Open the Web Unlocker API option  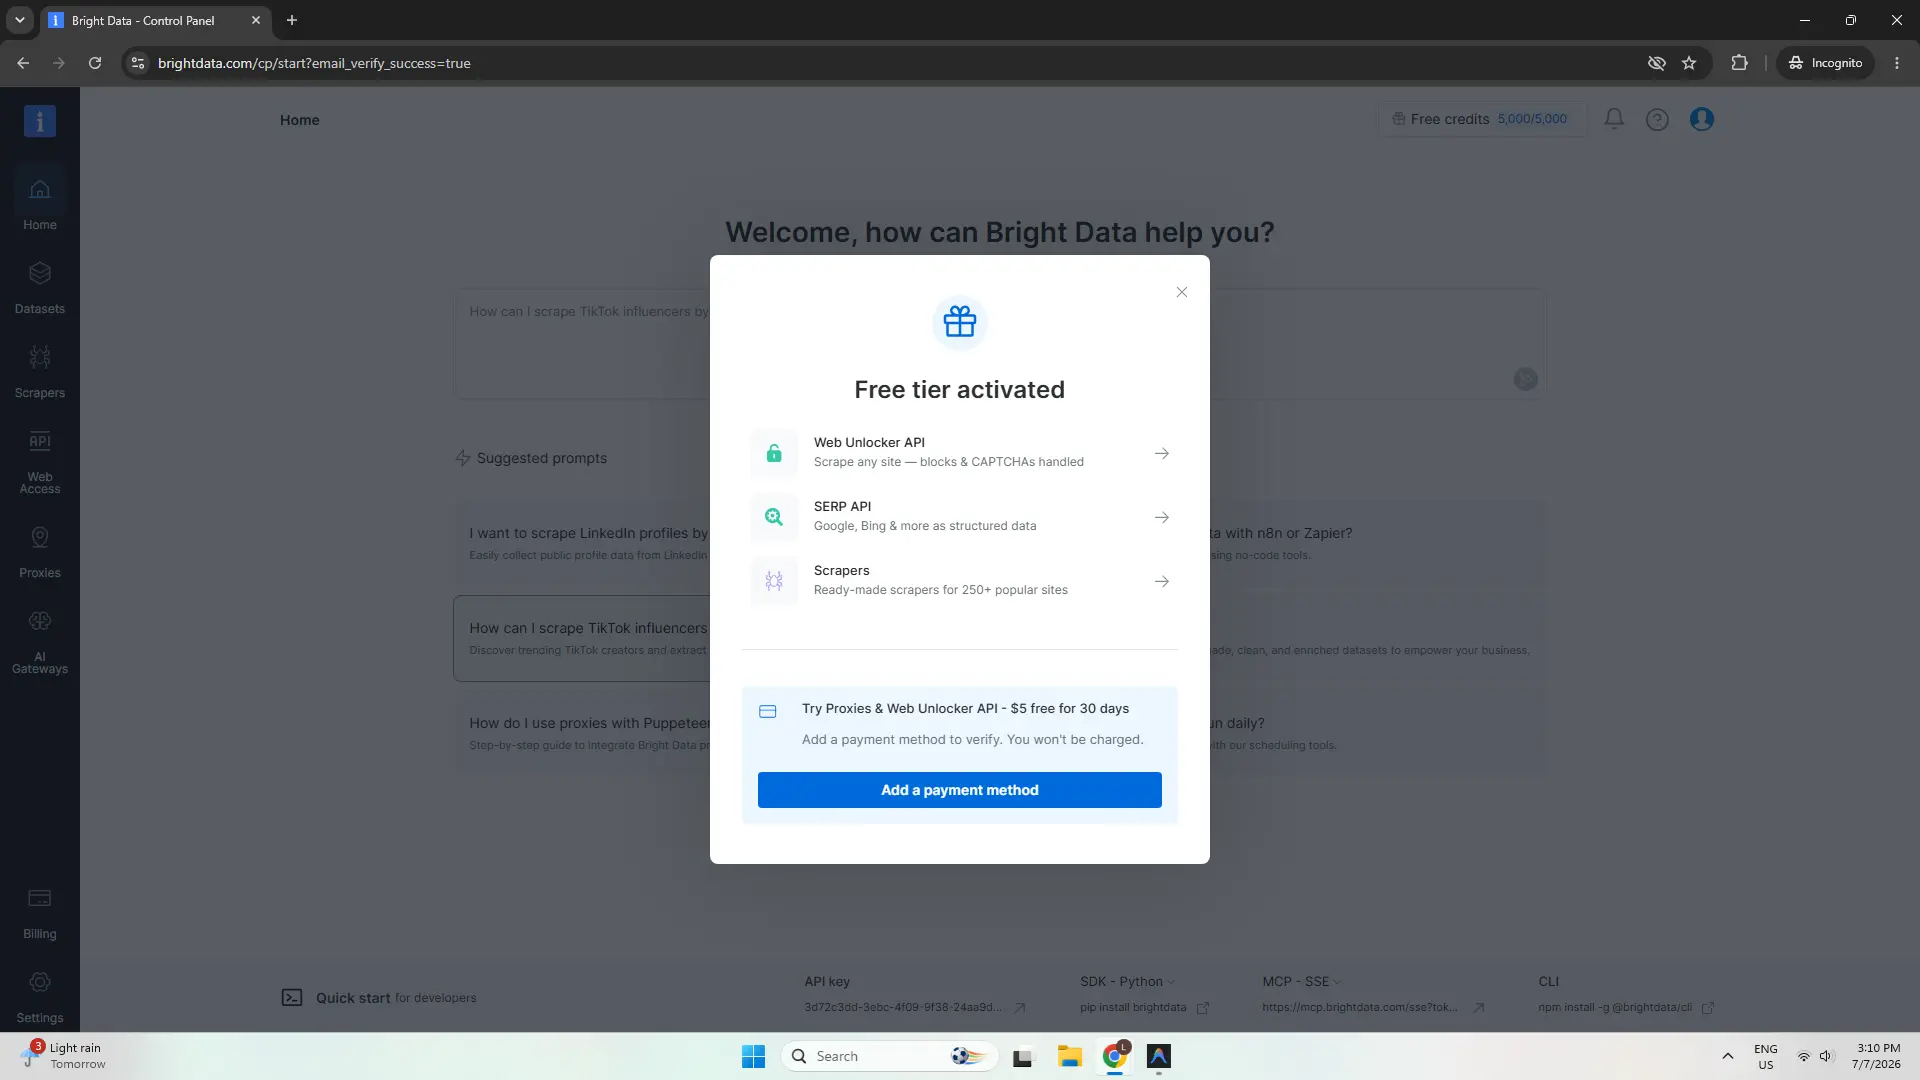pos(959,453)
